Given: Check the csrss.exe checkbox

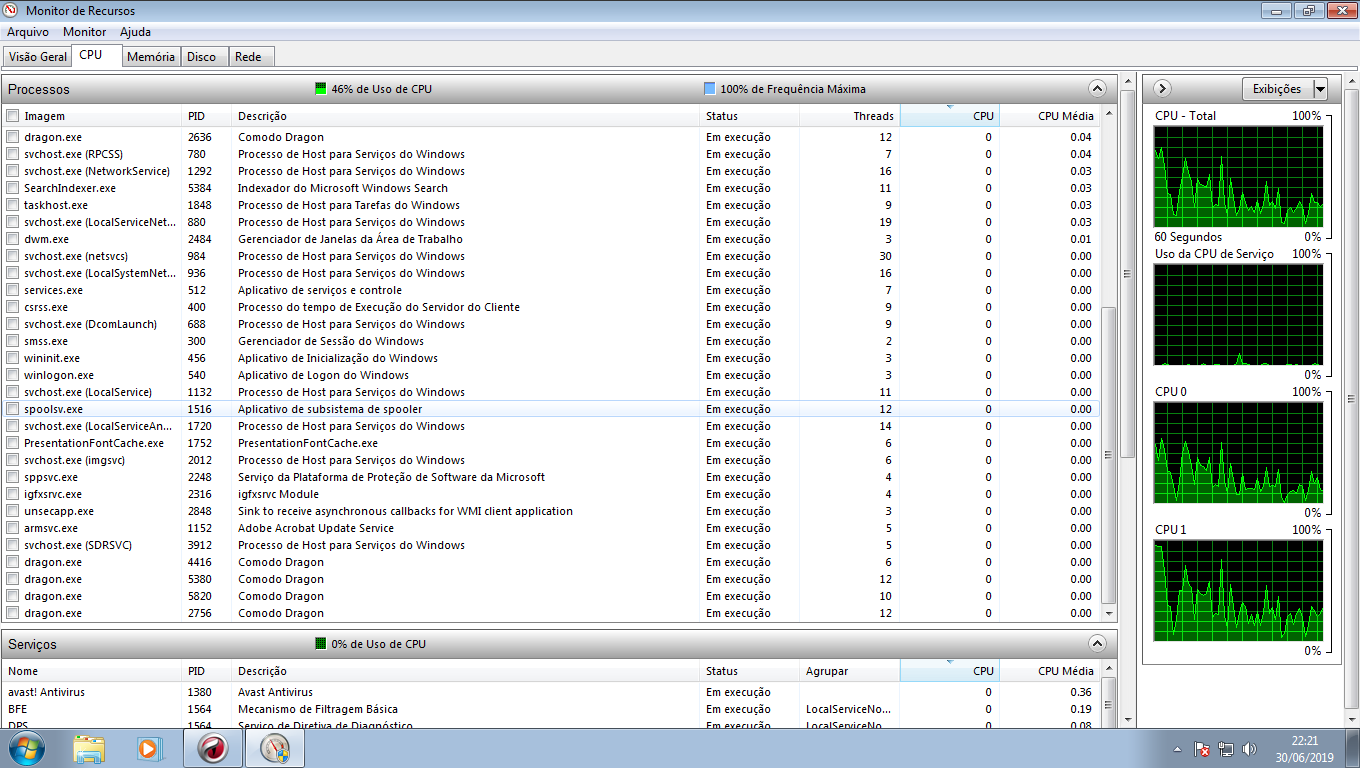Looking at the screenshot, I should 12,307.
